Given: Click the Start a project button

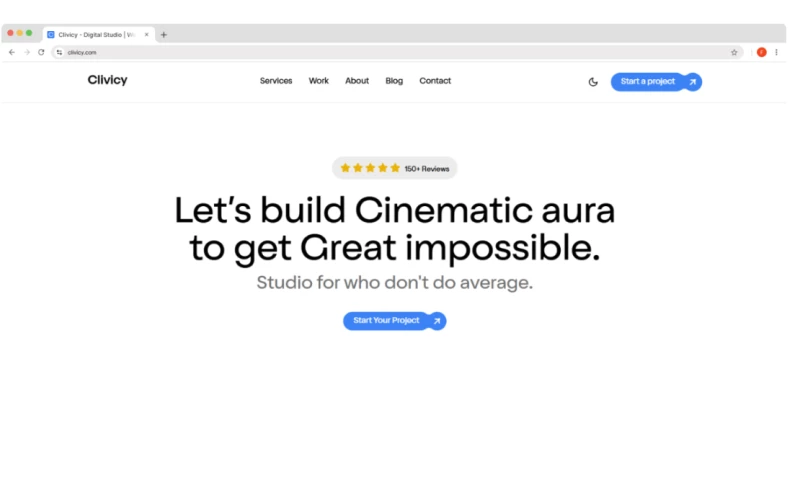Looking at the screenshot, I should (x=656, y=82).
